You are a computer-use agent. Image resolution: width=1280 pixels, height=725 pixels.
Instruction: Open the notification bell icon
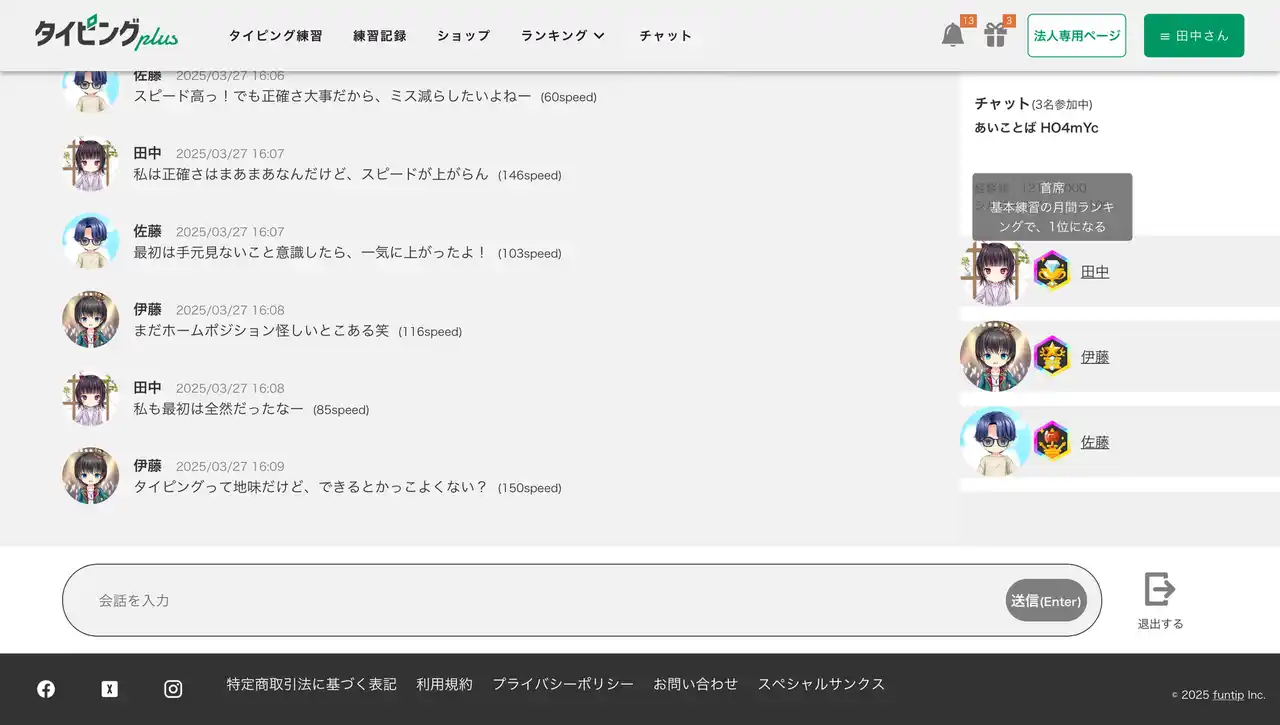pos(952,35)
